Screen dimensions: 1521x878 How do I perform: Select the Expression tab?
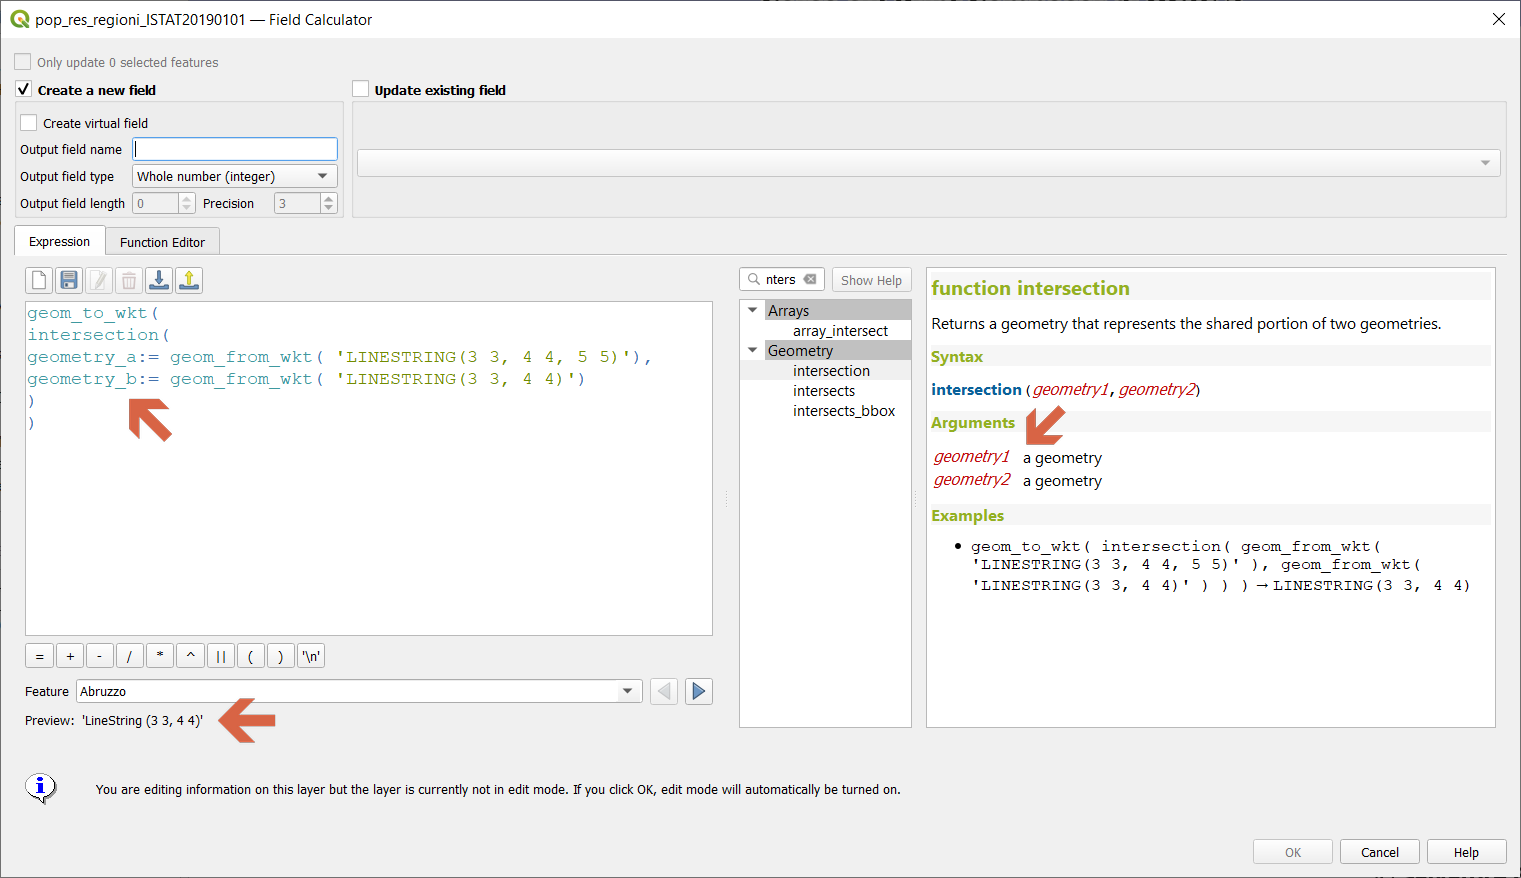[59, 241]
